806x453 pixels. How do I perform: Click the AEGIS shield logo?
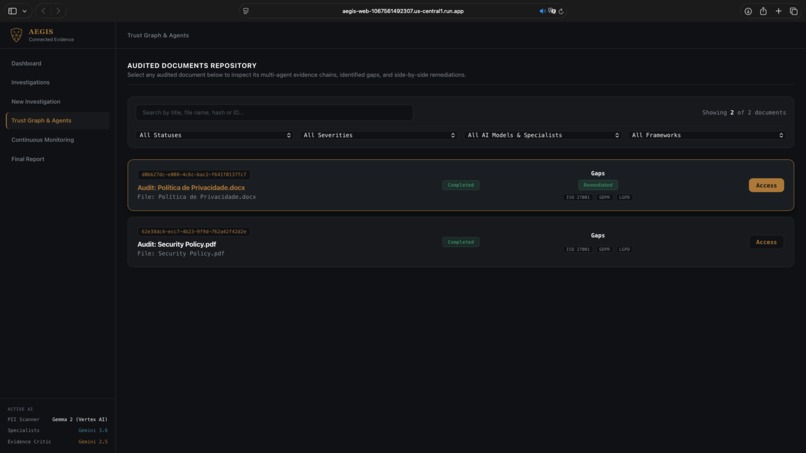pos(16,35)
